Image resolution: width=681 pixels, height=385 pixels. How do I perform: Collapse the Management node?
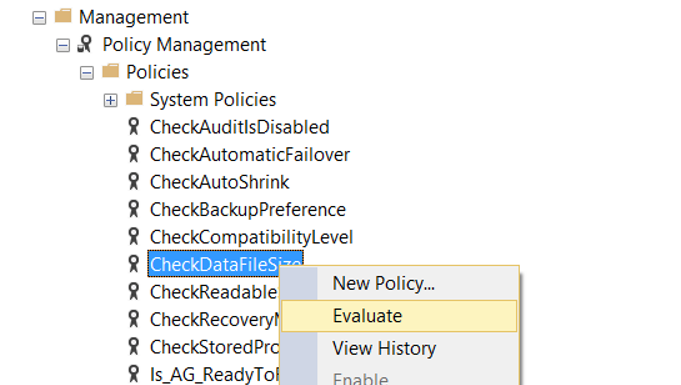(39, 18)
